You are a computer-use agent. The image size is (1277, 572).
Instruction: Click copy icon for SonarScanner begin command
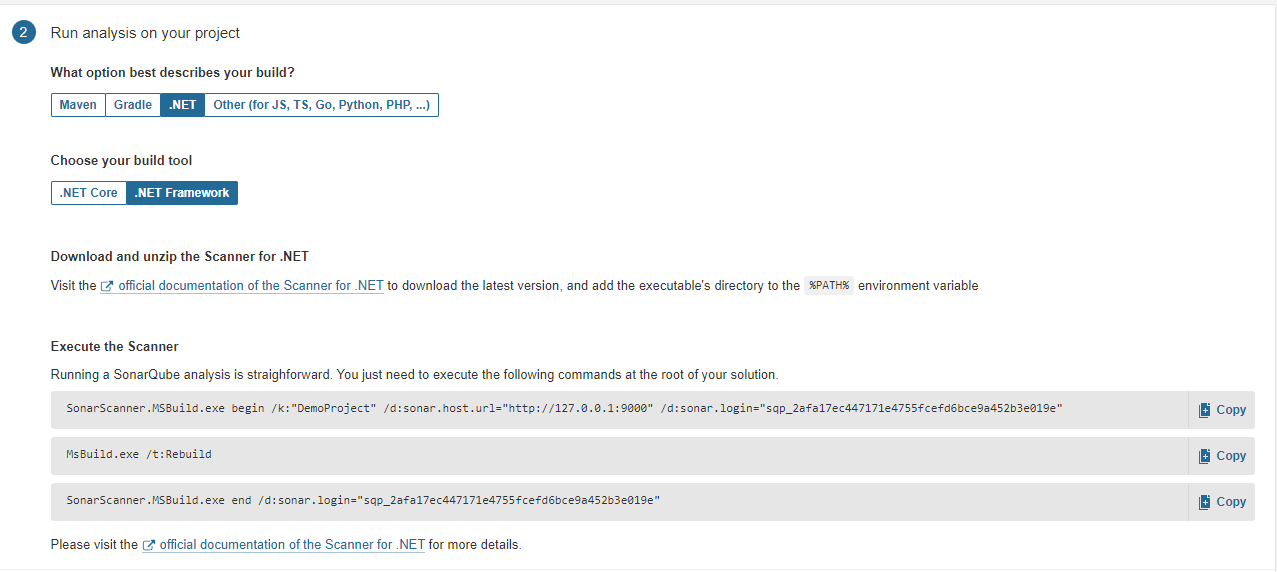[x=1205, y=410]
